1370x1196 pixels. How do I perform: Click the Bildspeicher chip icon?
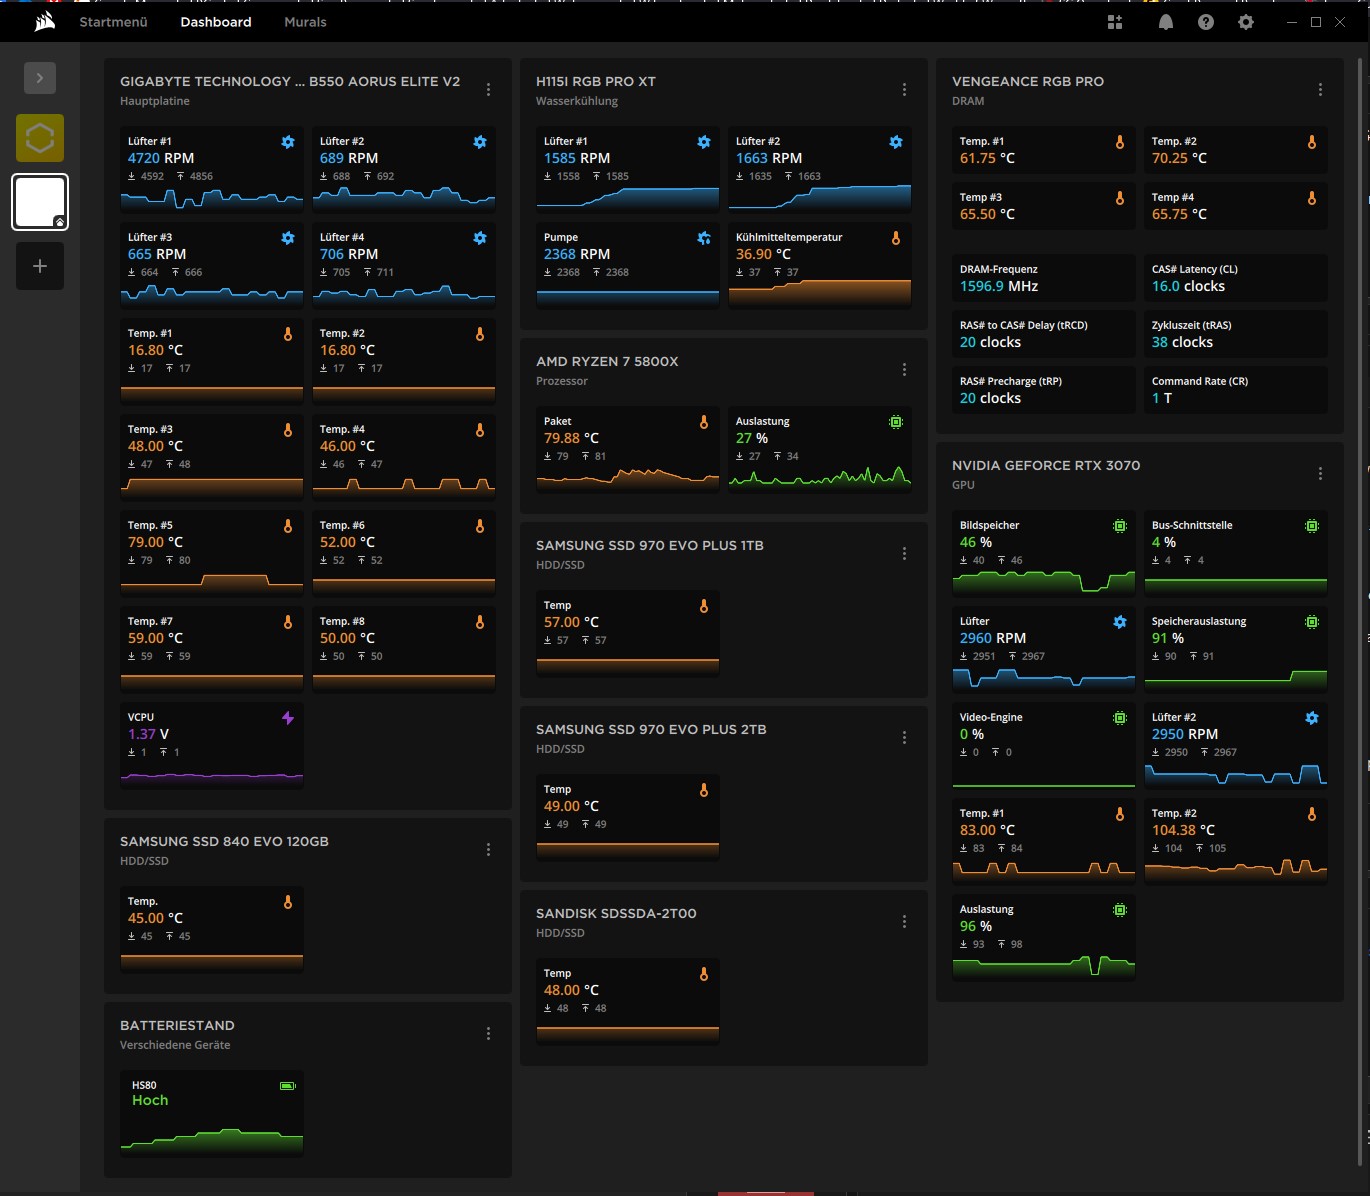coord(1120,526)
